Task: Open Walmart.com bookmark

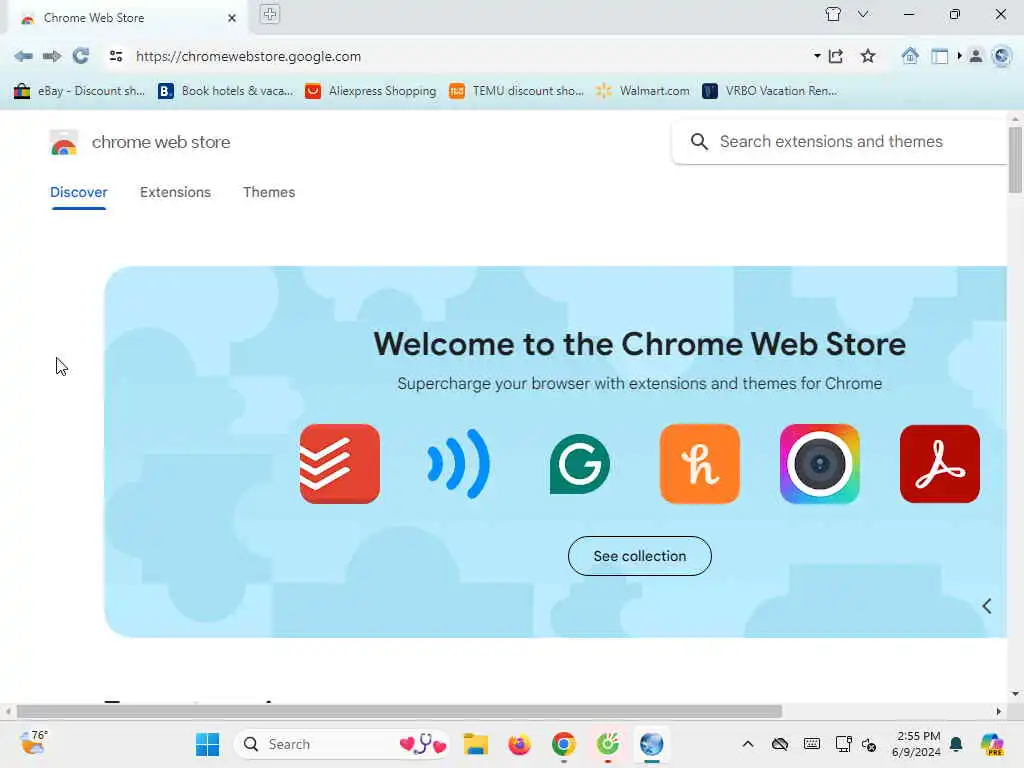Action: [x=643, y=91]
